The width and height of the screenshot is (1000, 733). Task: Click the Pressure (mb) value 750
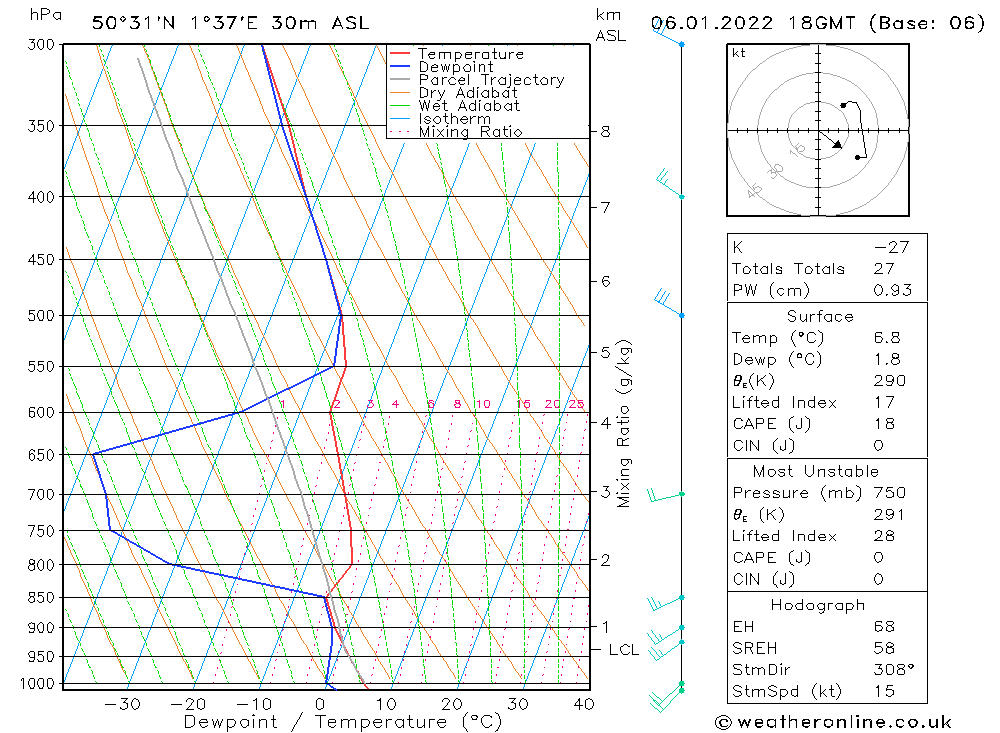click(x=890, y=493)
